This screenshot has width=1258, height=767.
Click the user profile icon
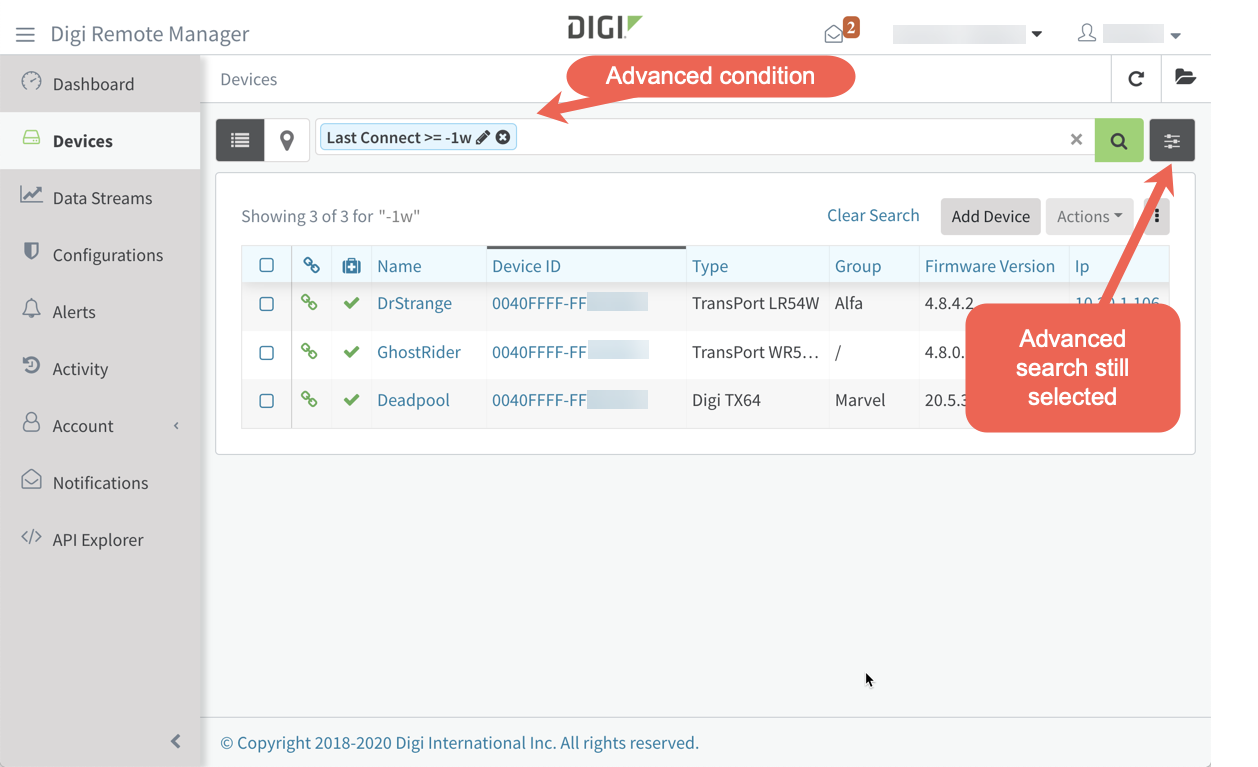point(1087,33)
